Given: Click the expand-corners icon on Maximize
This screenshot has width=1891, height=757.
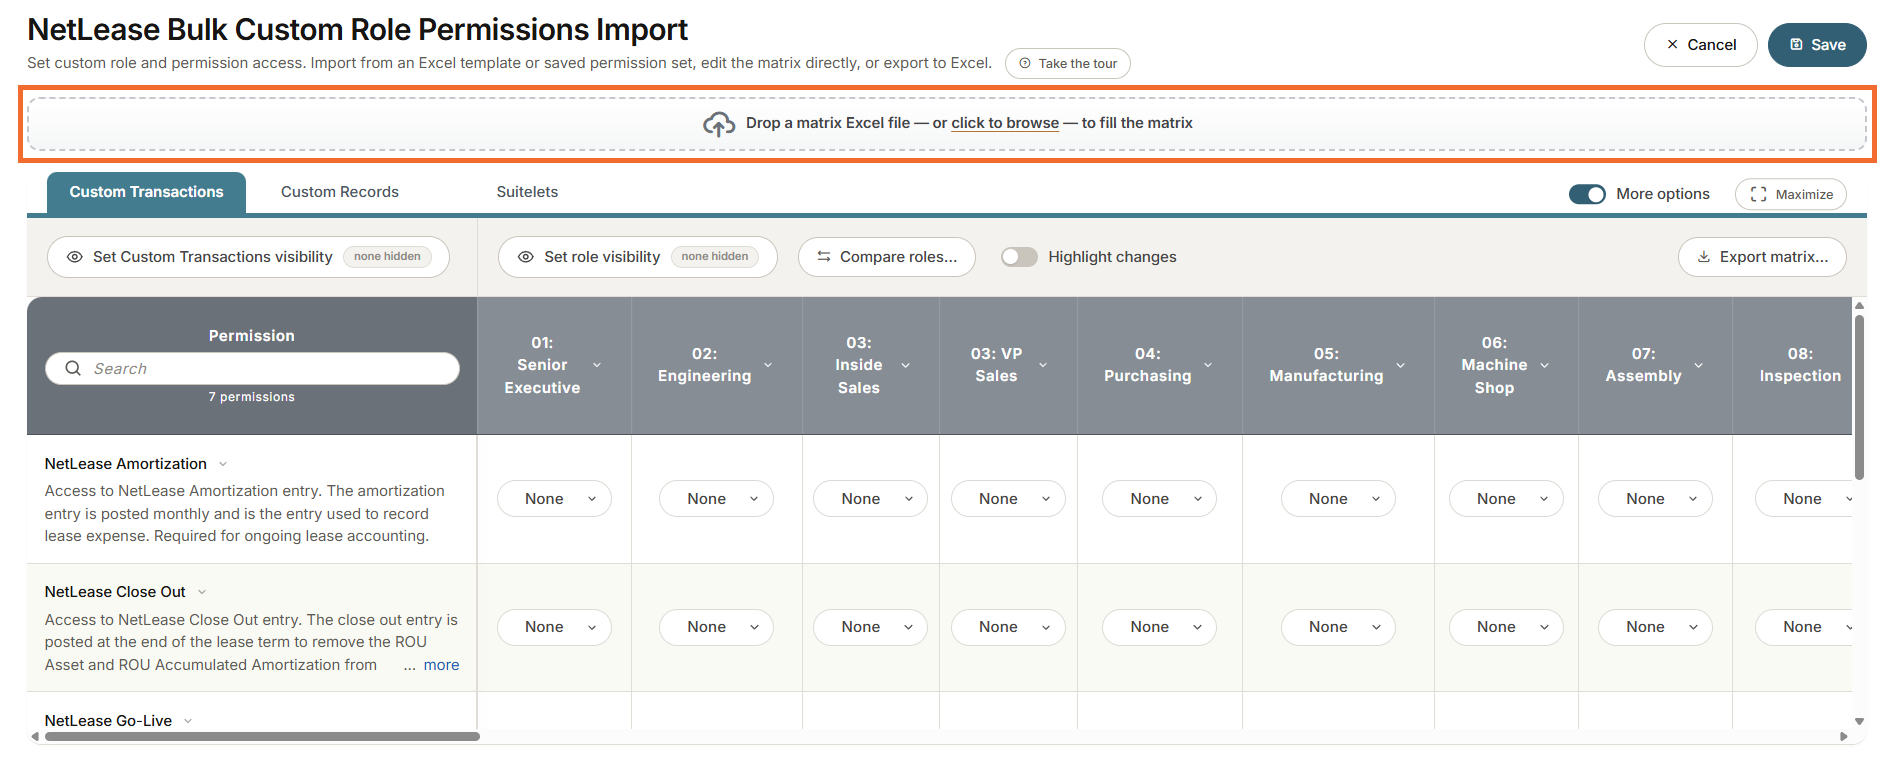Looking at the screenshot, I should (x=1758, y=194).
